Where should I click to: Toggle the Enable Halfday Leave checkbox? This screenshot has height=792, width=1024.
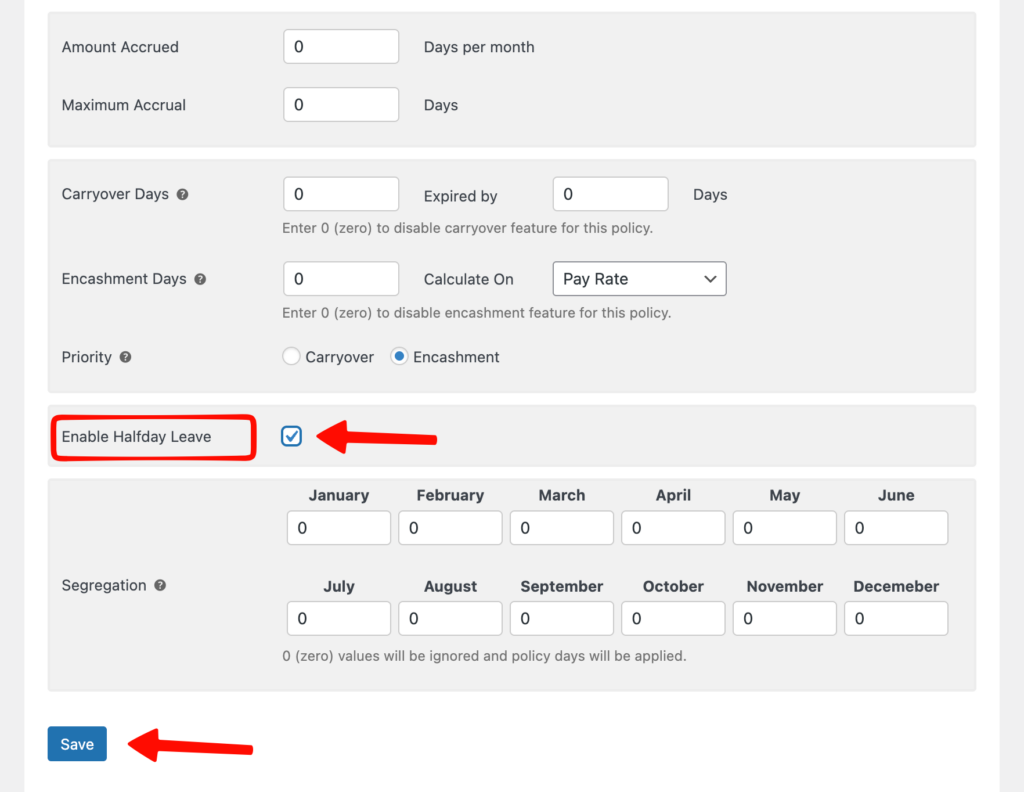point(291,436)
